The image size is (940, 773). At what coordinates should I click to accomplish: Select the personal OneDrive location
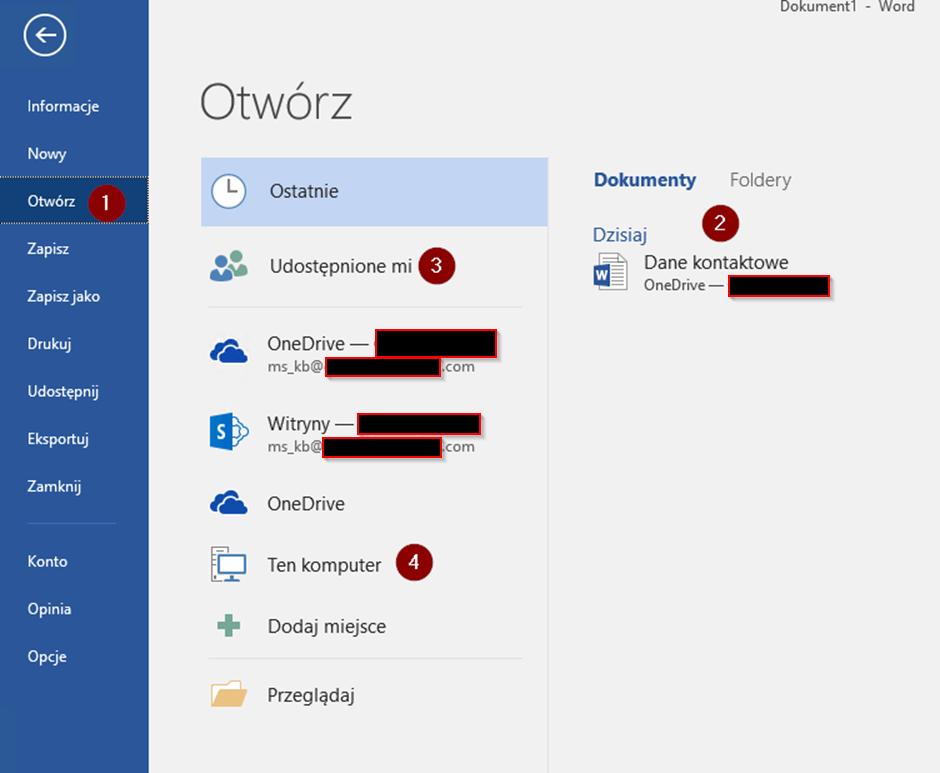pyautogui.click(x=374, y=504)
